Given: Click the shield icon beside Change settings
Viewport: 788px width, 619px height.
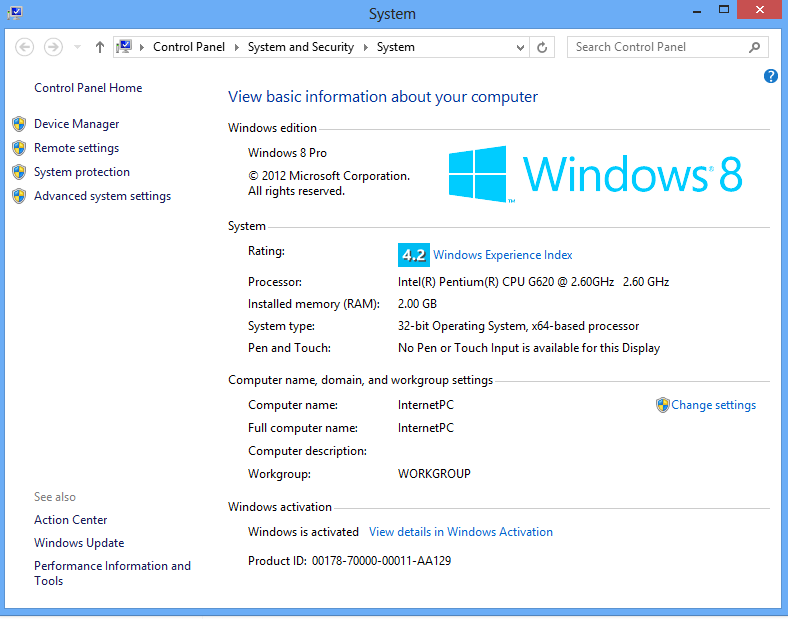Looking at the screenshot, I should pos(663,405).
